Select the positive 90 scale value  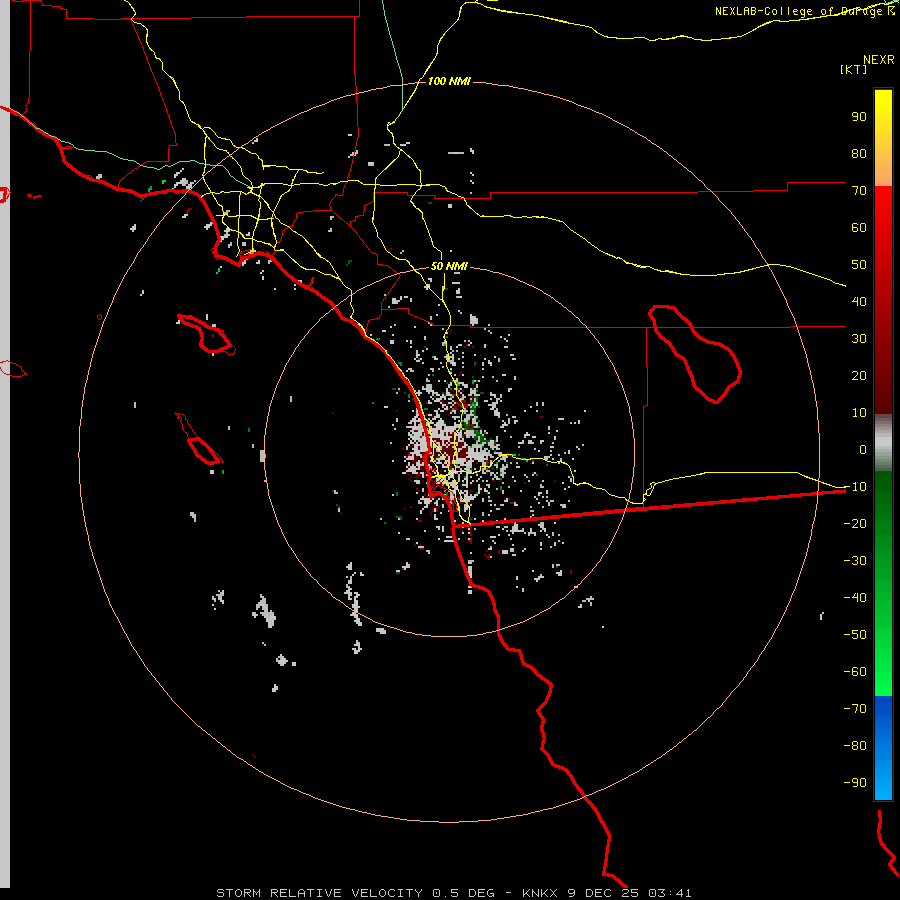click(x=859, y=117)
